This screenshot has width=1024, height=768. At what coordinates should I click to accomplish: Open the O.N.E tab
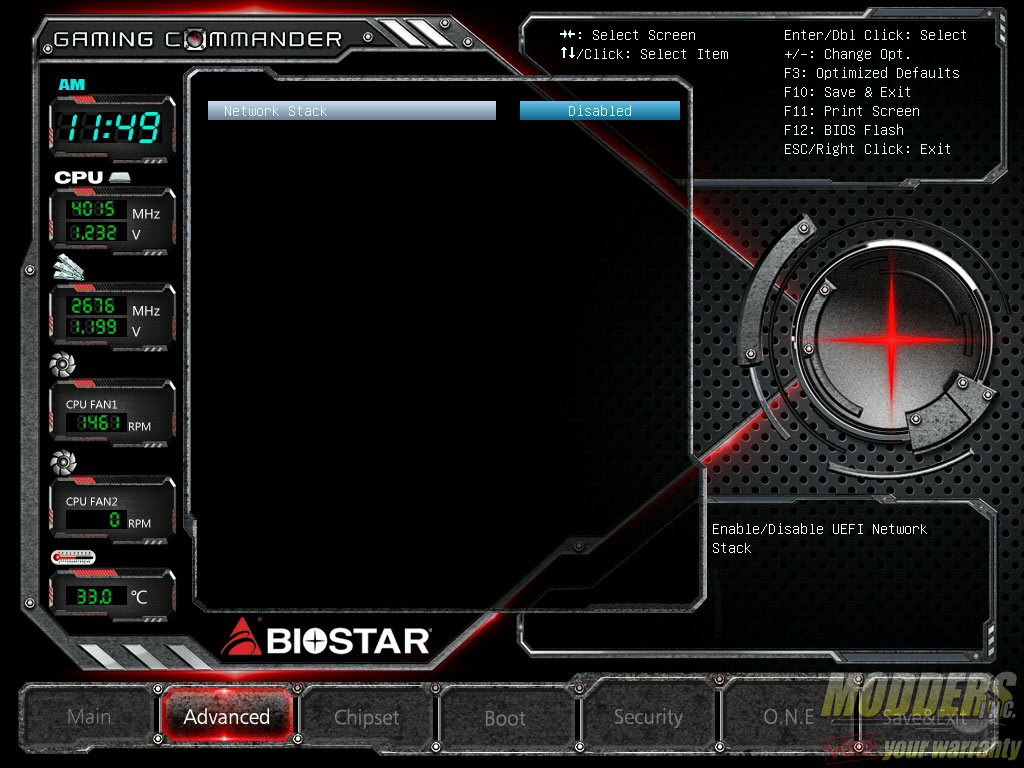click(x=789, y=716)
